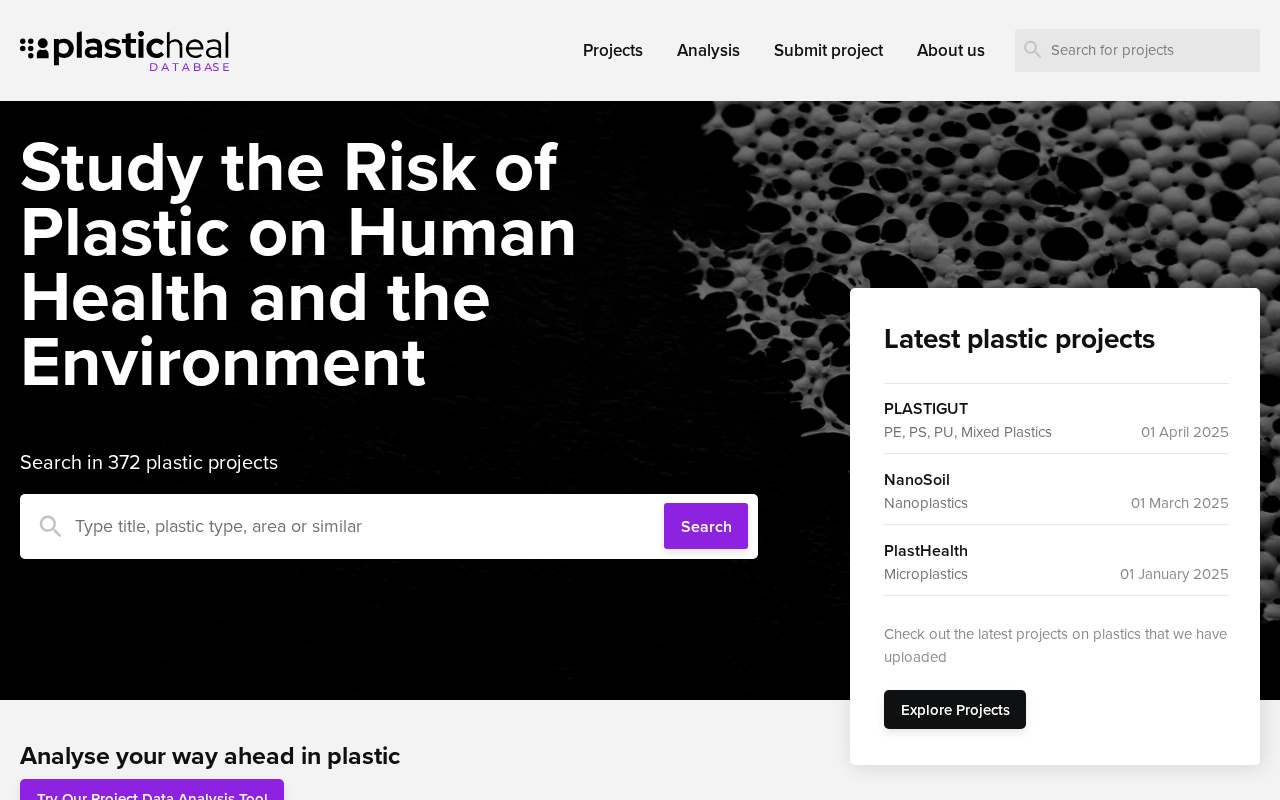The height and width of the screenshot is (800, 1280).
Task: Click the Project Data Analysis Tool button
Action: (152, 792)
